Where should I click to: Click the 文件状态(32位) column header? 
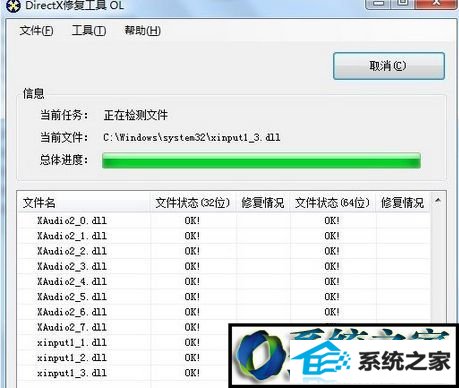[193, 202]
